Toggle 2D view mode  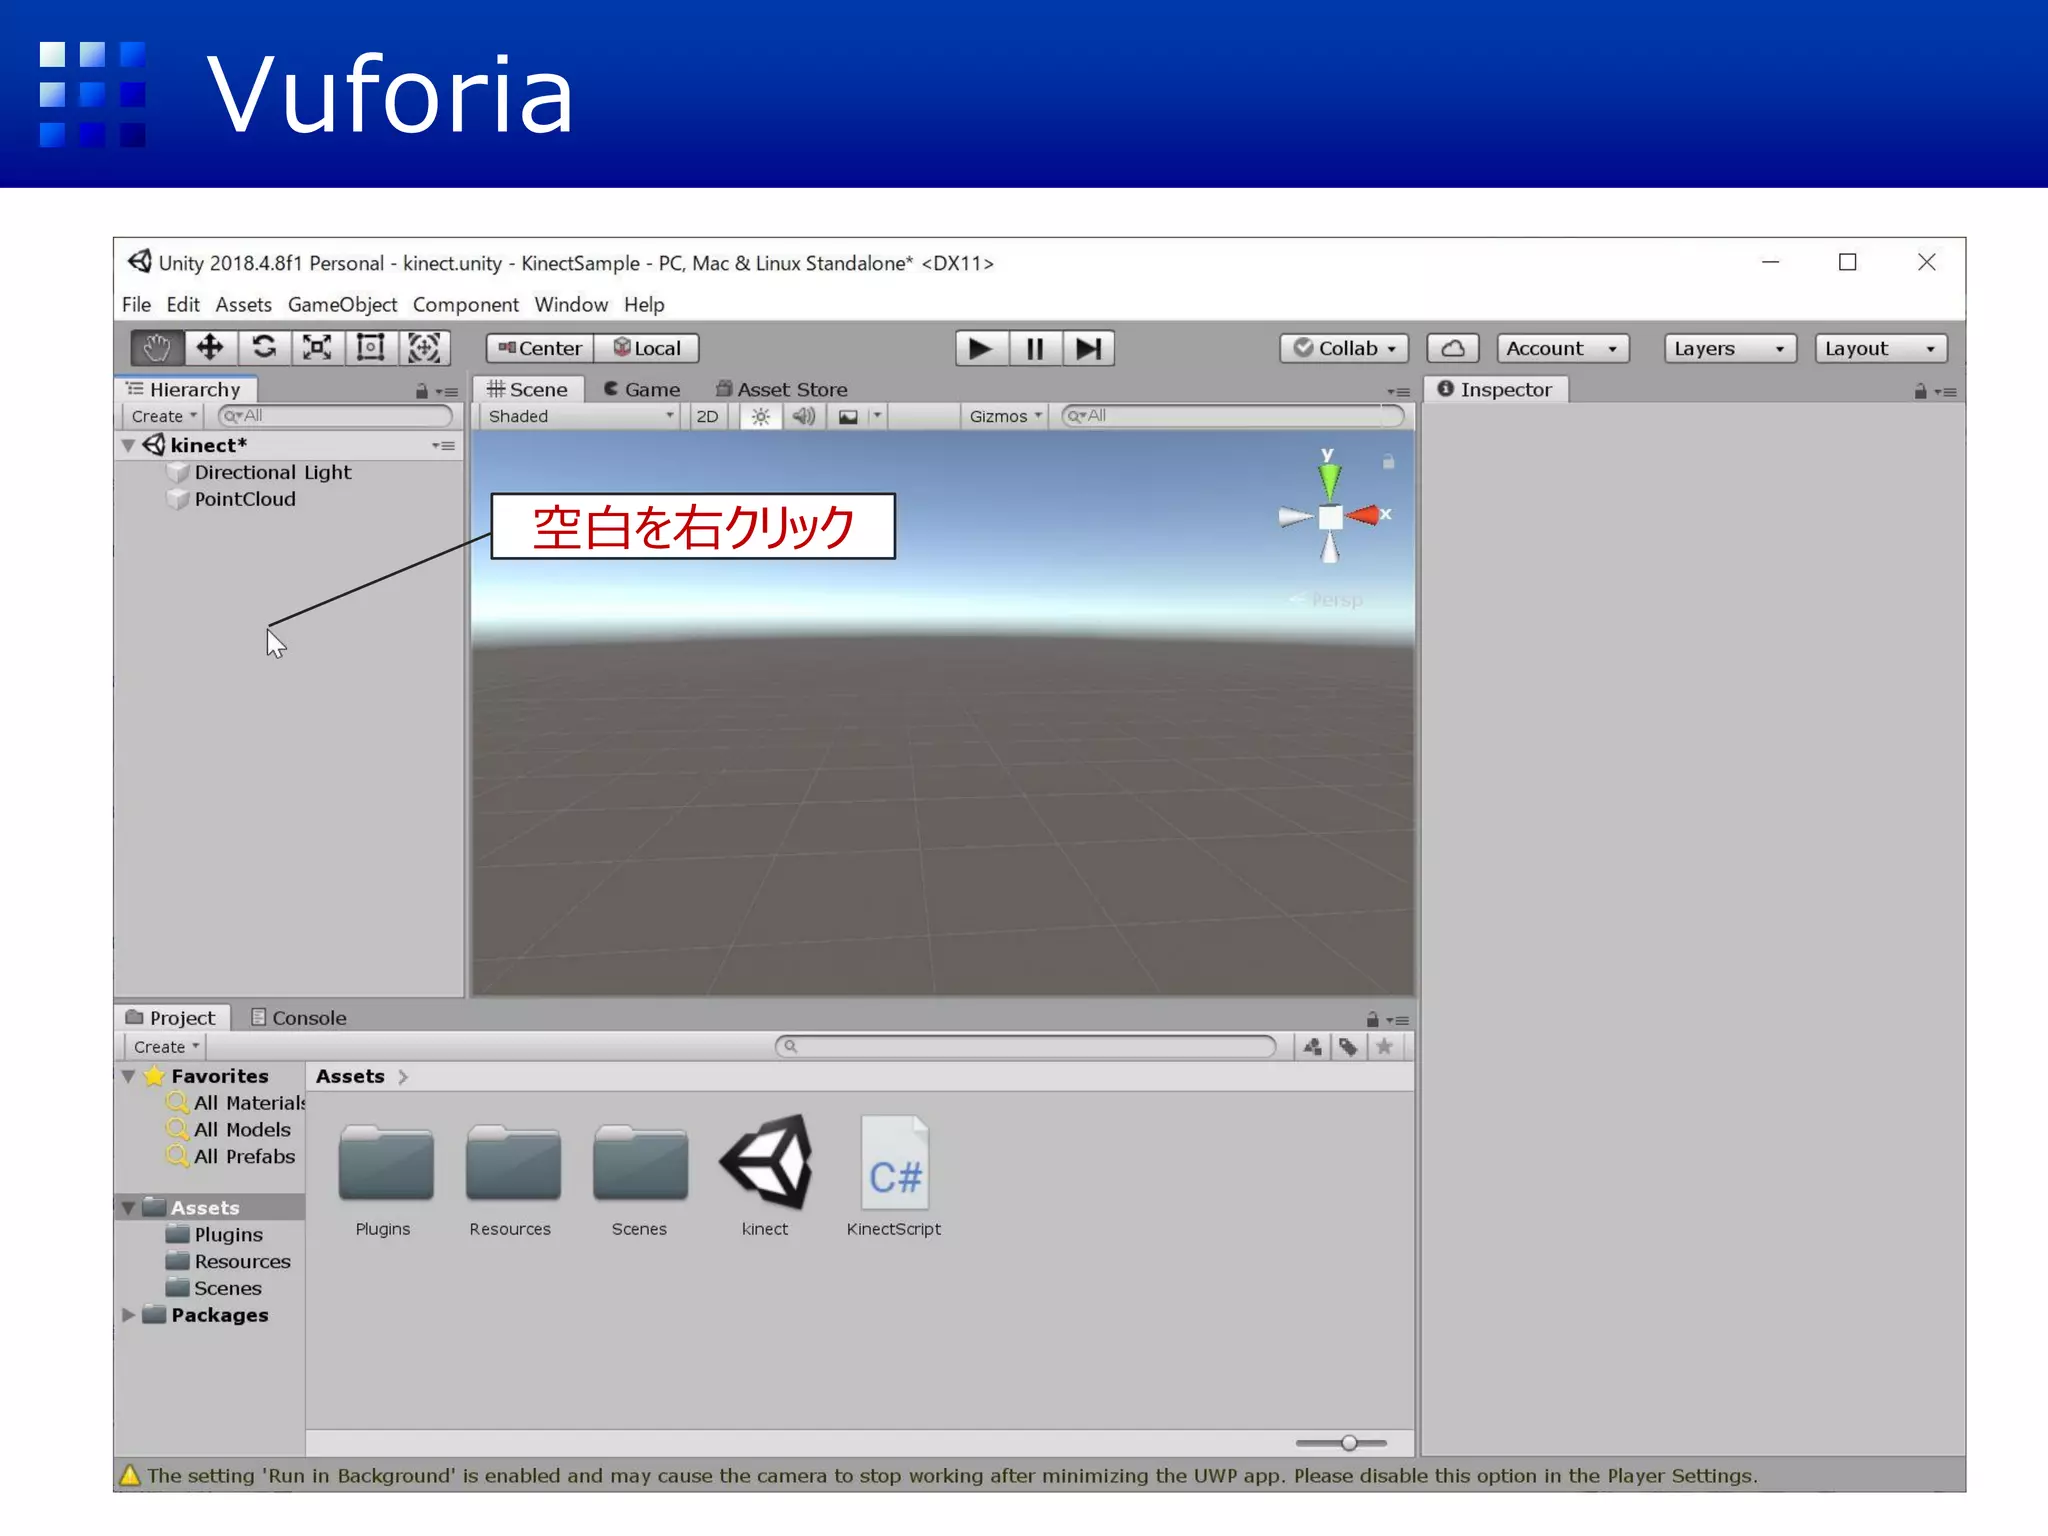click(707, 417)
